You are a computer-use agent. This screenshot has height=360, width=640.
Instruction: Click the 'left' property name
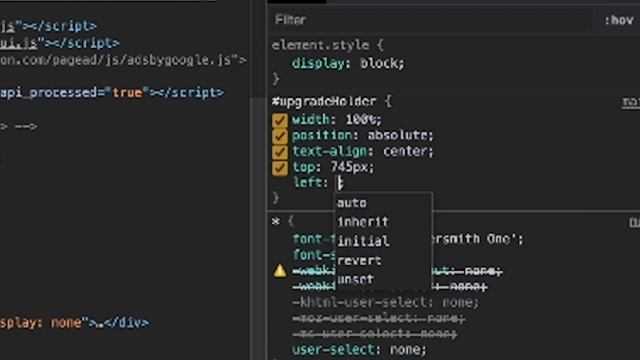307,182
